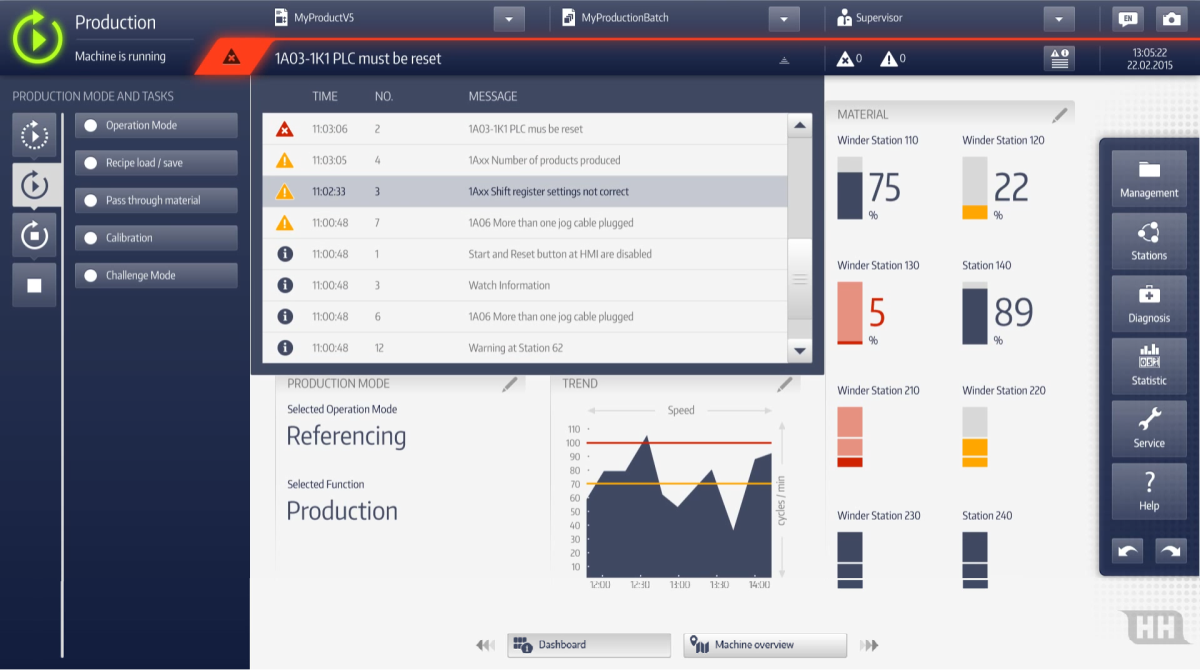
Task: Edit the Material panel with pencil icon
Action: [1060, 115]
